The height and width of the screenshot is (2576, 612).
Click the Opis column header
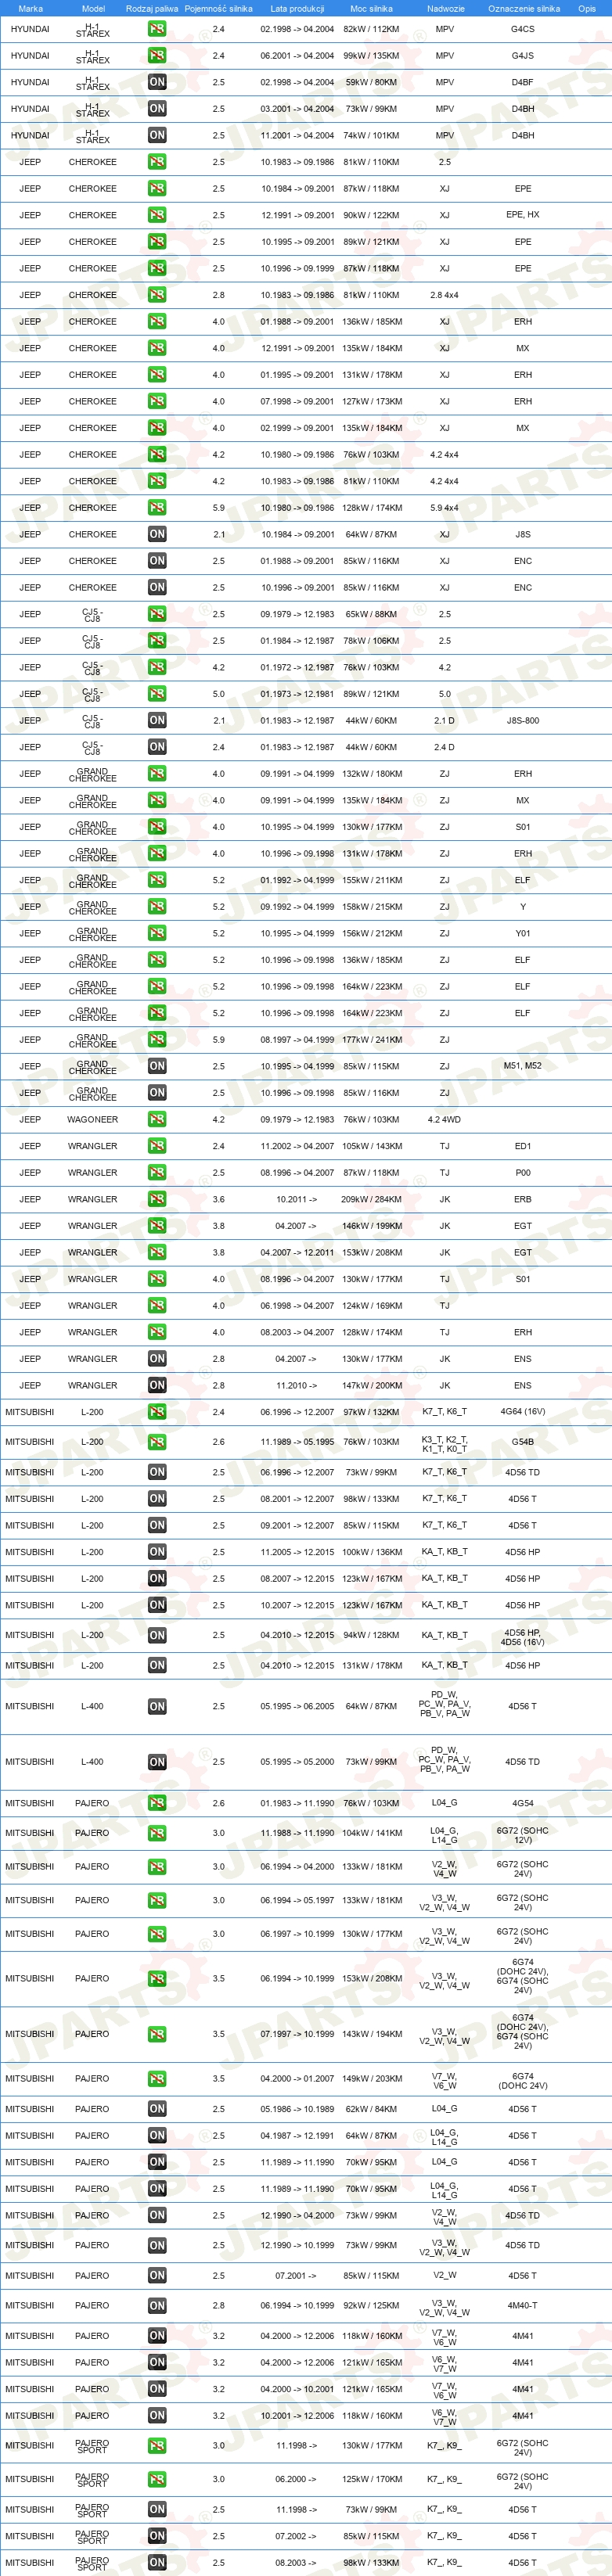pyautogui.click(x=586, y=8)
